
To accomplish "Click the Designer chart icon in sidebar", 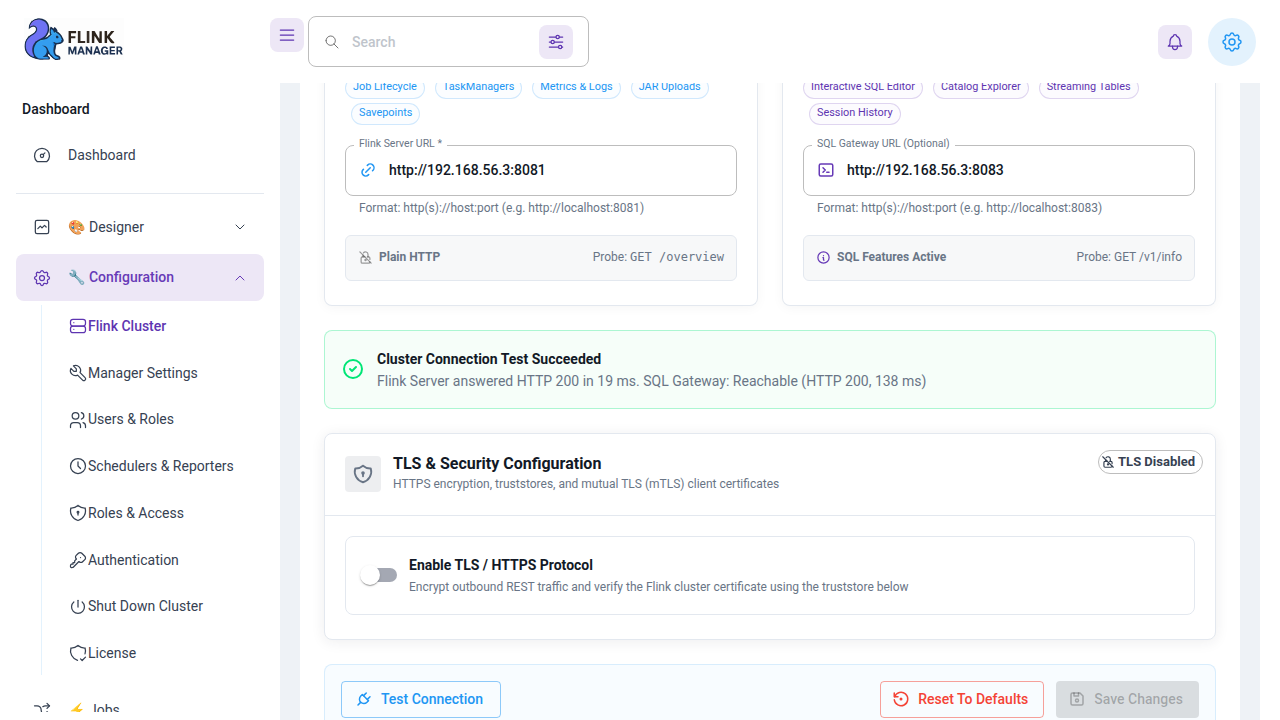I will pos(42,227).
